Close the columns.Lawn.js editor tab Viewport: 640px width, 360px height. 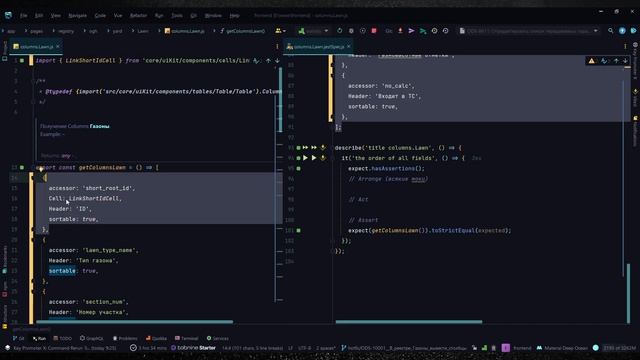(x=58, y=47)
